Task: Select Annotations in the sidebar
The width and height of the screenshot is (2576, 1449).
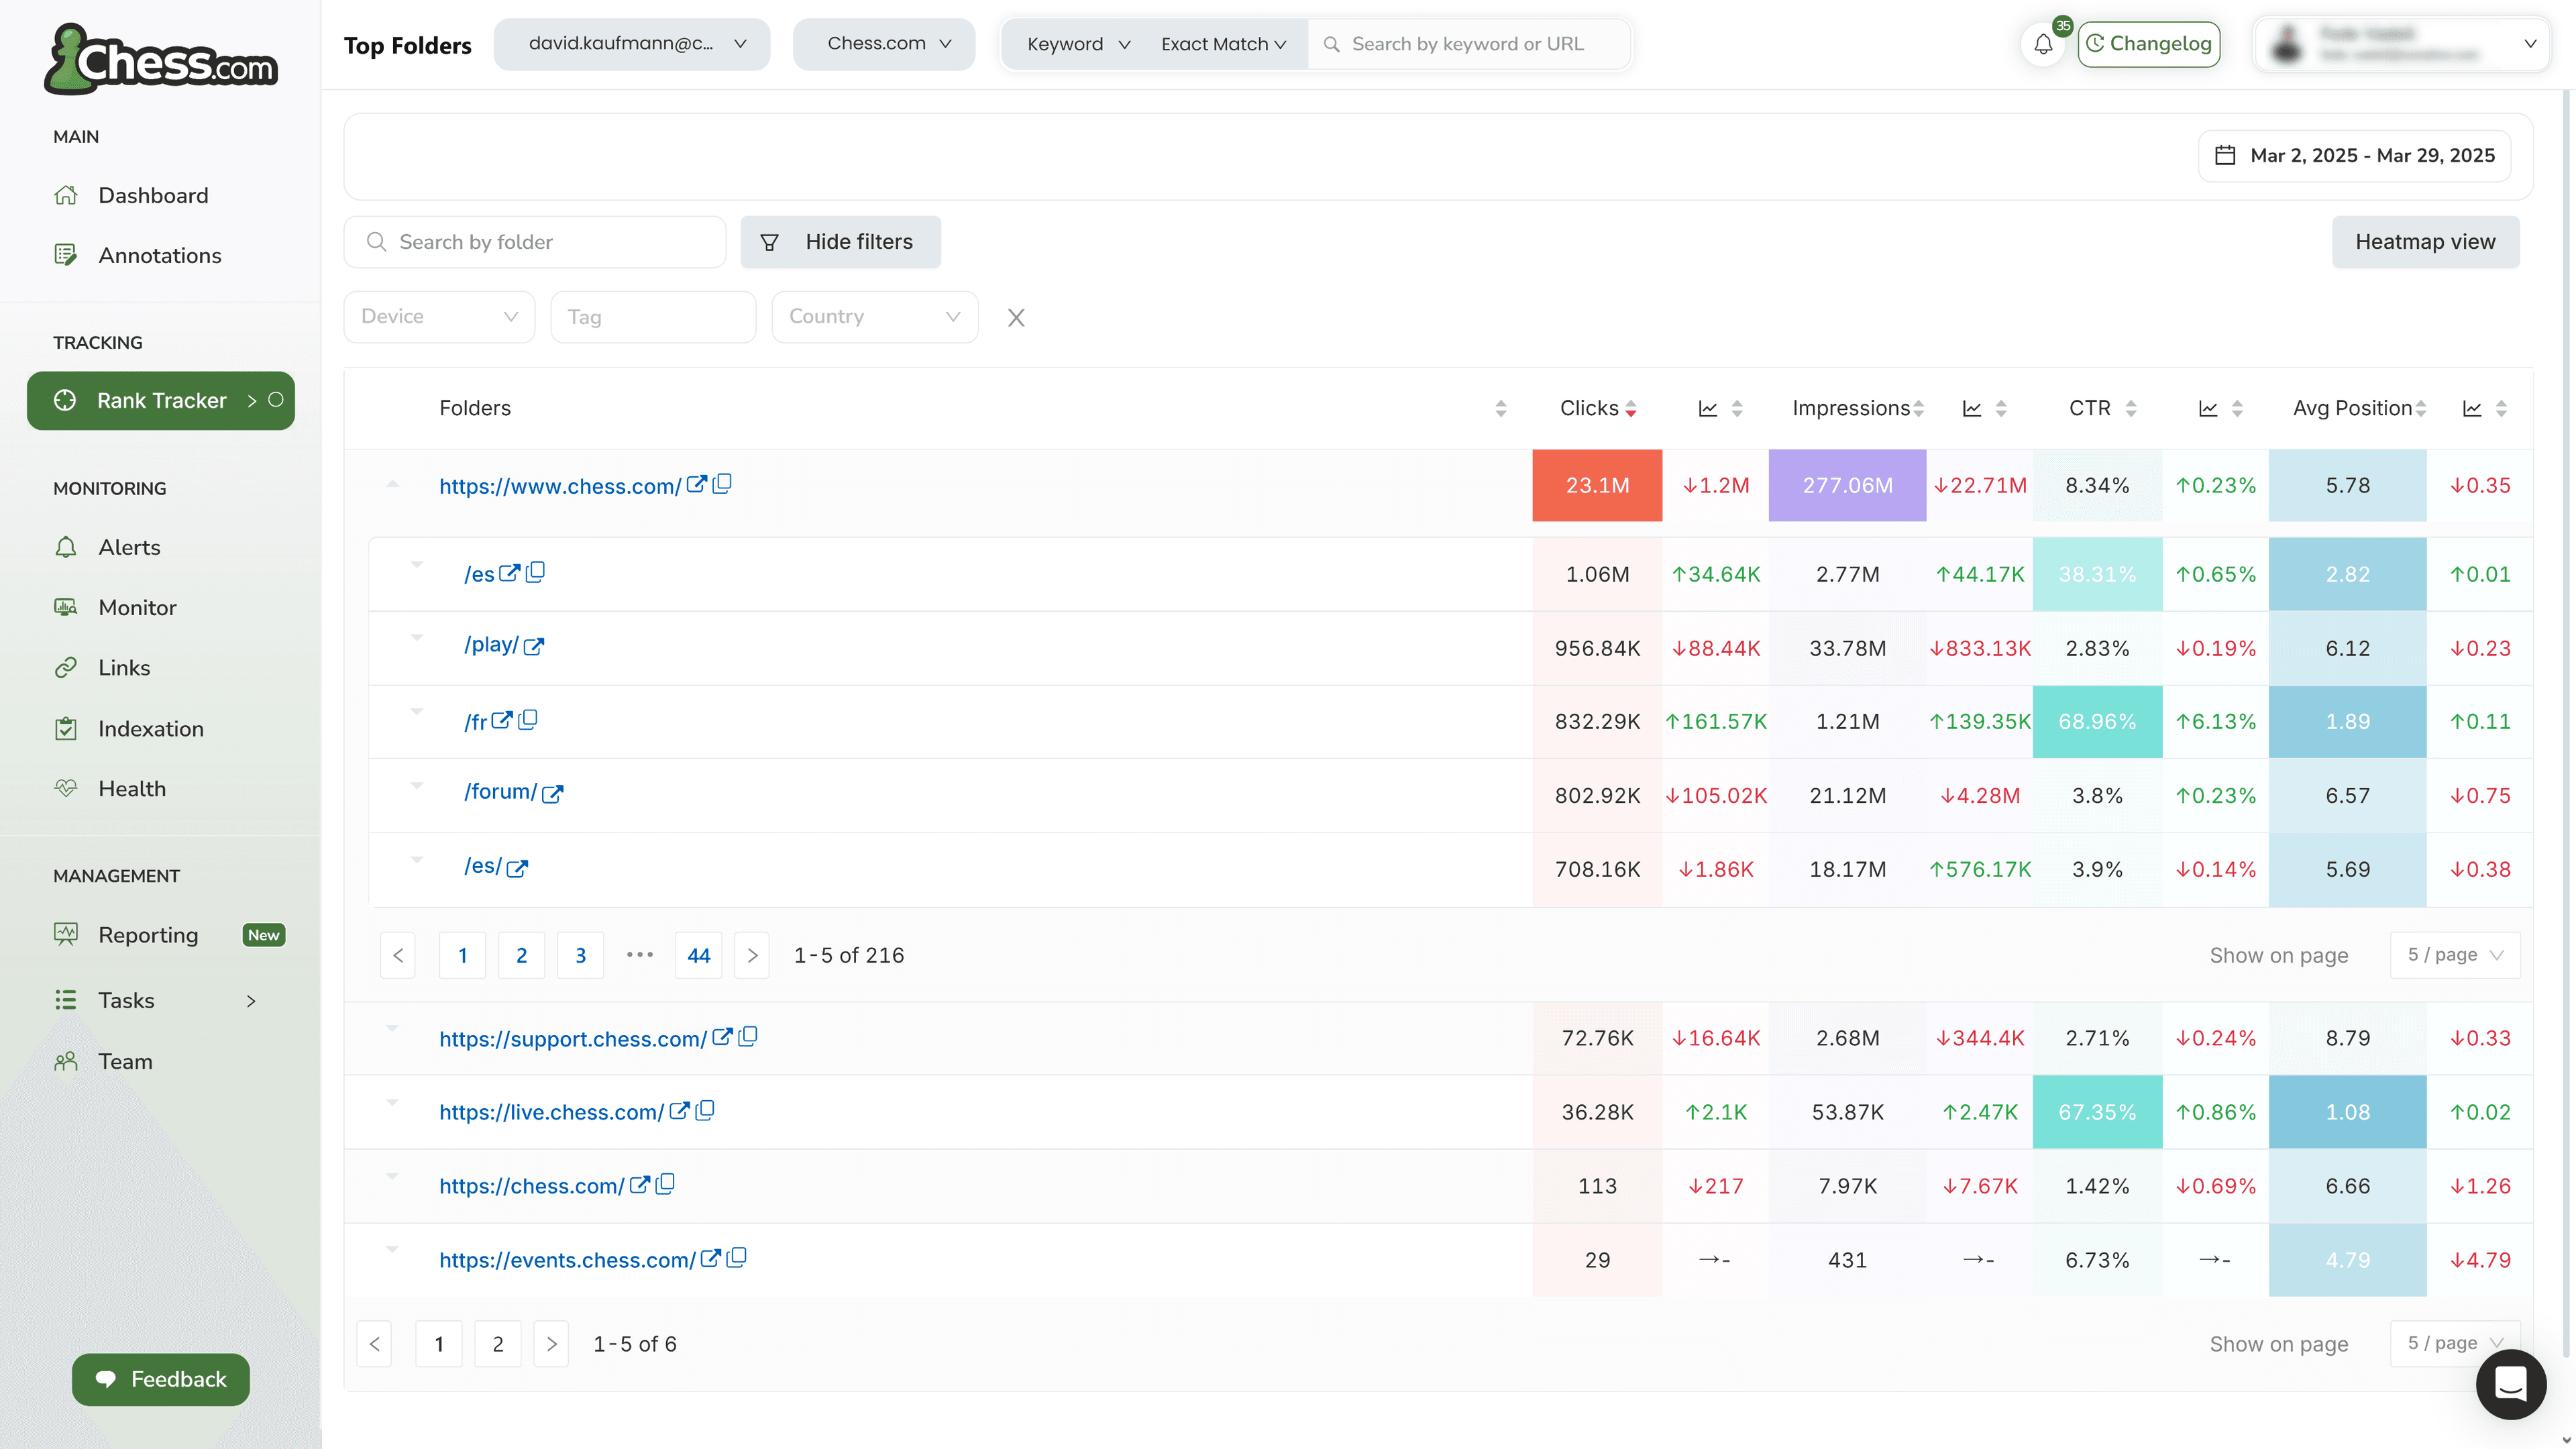Action: click(x=159, y=255)
